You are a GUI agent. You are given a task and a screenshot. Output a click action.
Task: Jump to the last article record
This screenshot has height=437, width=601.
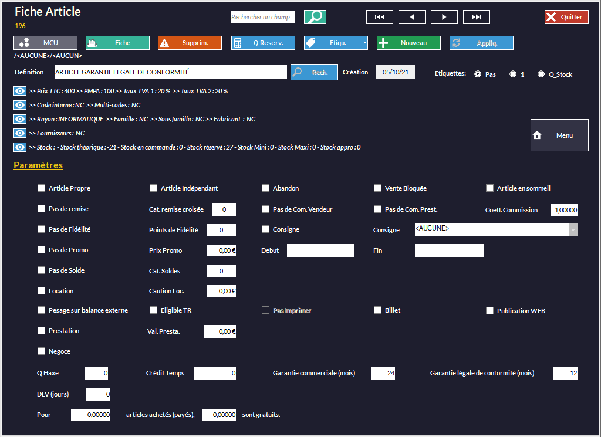[x=476, y=17]
